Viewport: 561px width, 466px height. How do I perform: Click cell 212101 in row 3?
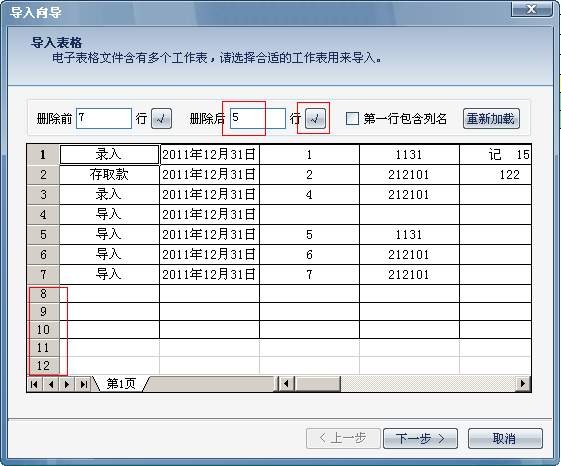point(409,195)
